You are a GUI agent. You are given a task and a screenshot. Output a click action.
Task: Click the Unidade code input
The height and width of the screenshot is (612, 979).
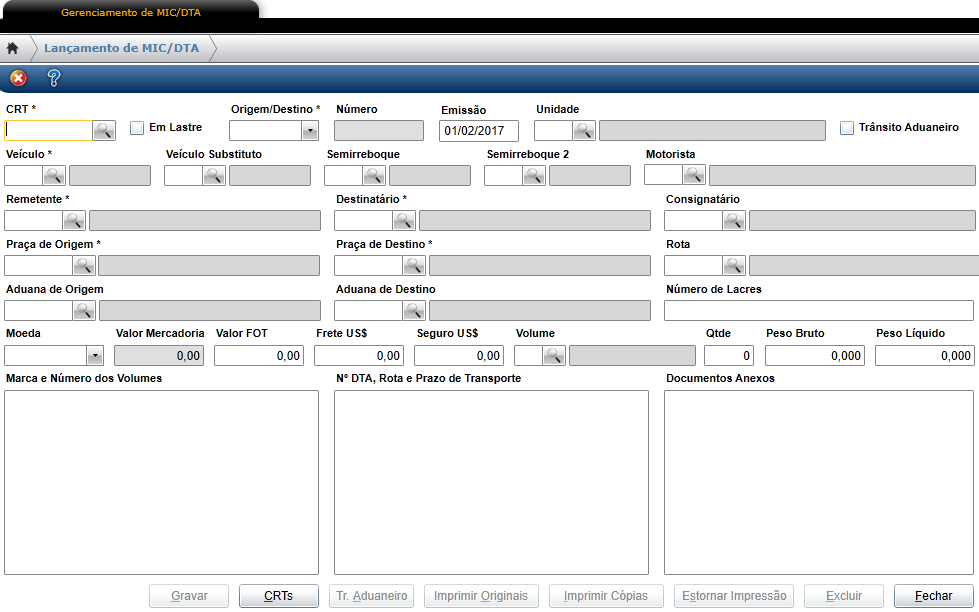coord(554,131)
